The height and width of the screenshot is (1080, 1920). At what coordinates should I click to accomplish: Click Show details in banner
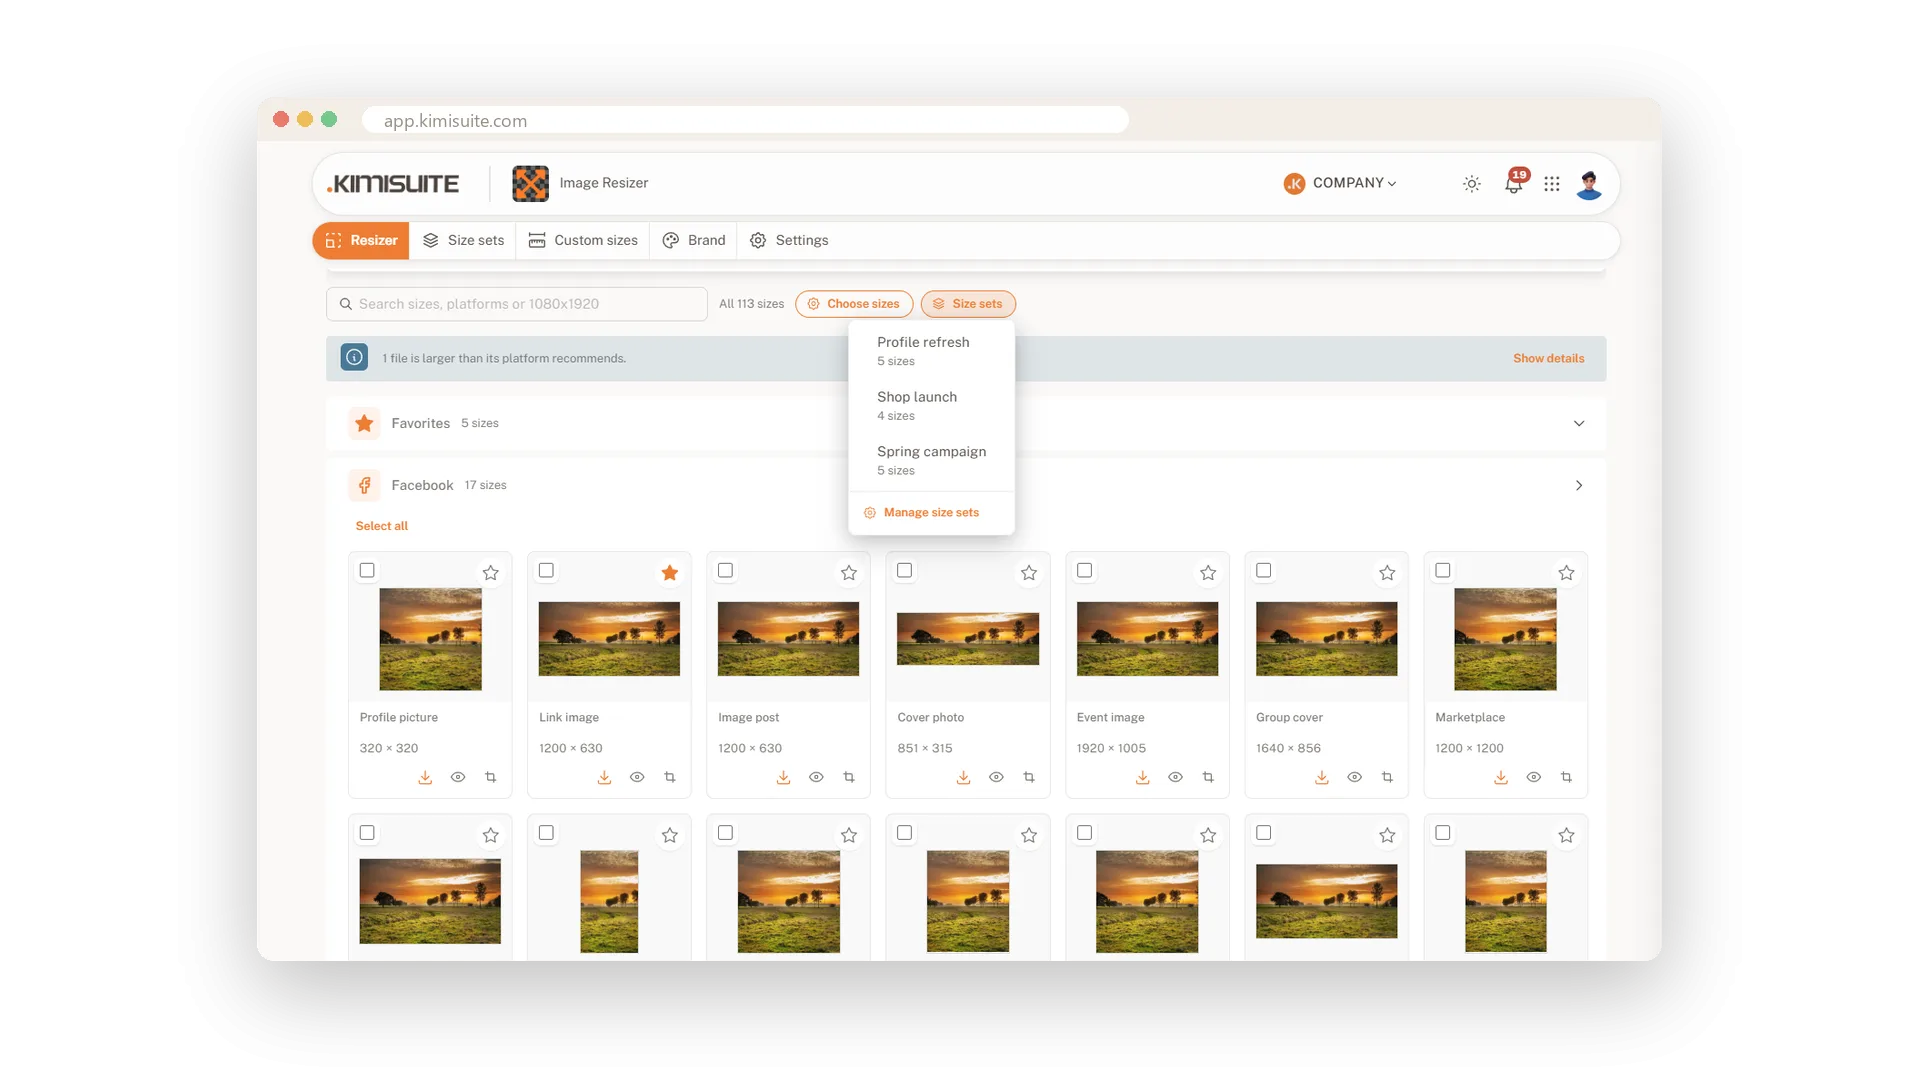[1548, 358]
